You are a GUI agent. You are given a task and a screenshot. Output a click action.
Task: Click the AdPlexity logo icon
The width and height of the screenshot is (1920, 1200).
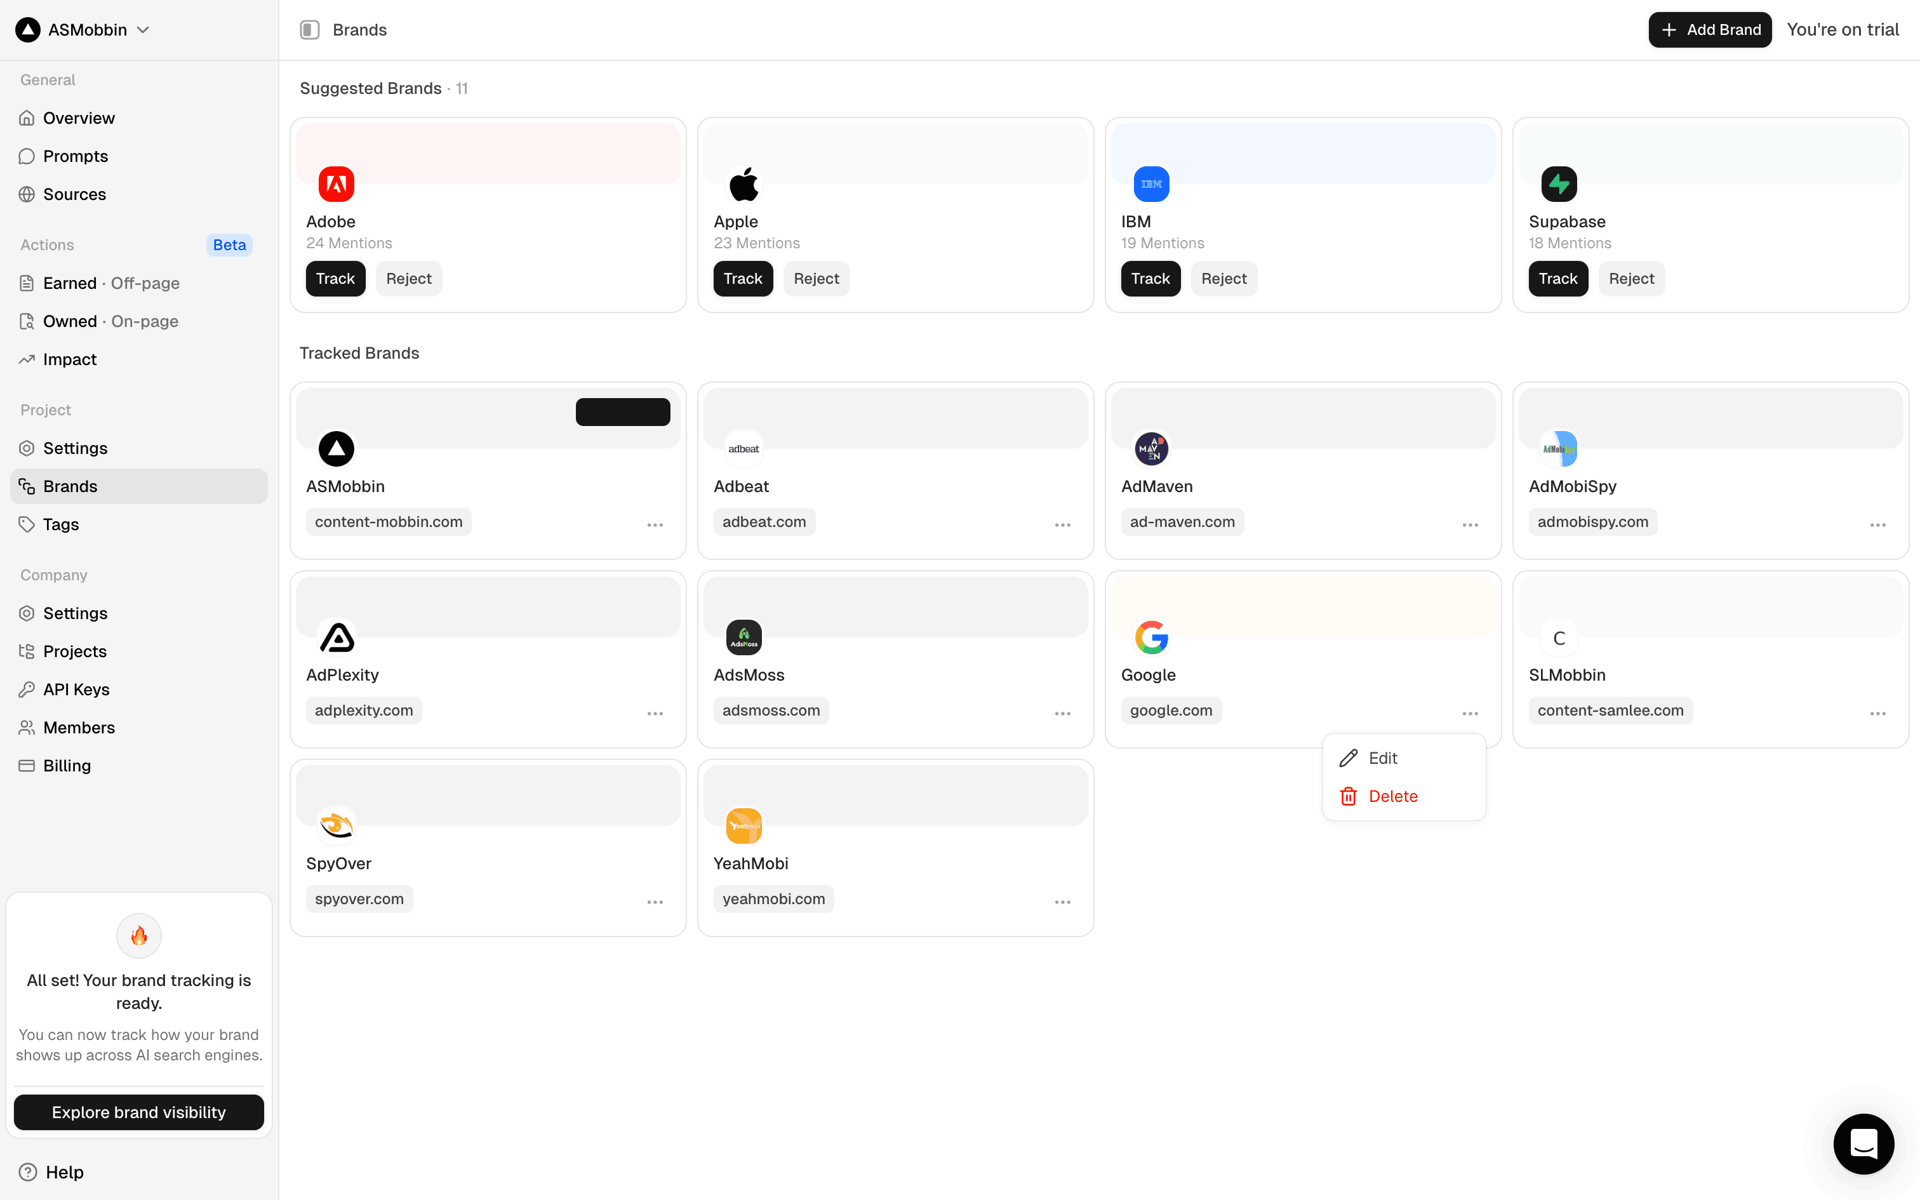pos(336,638)
